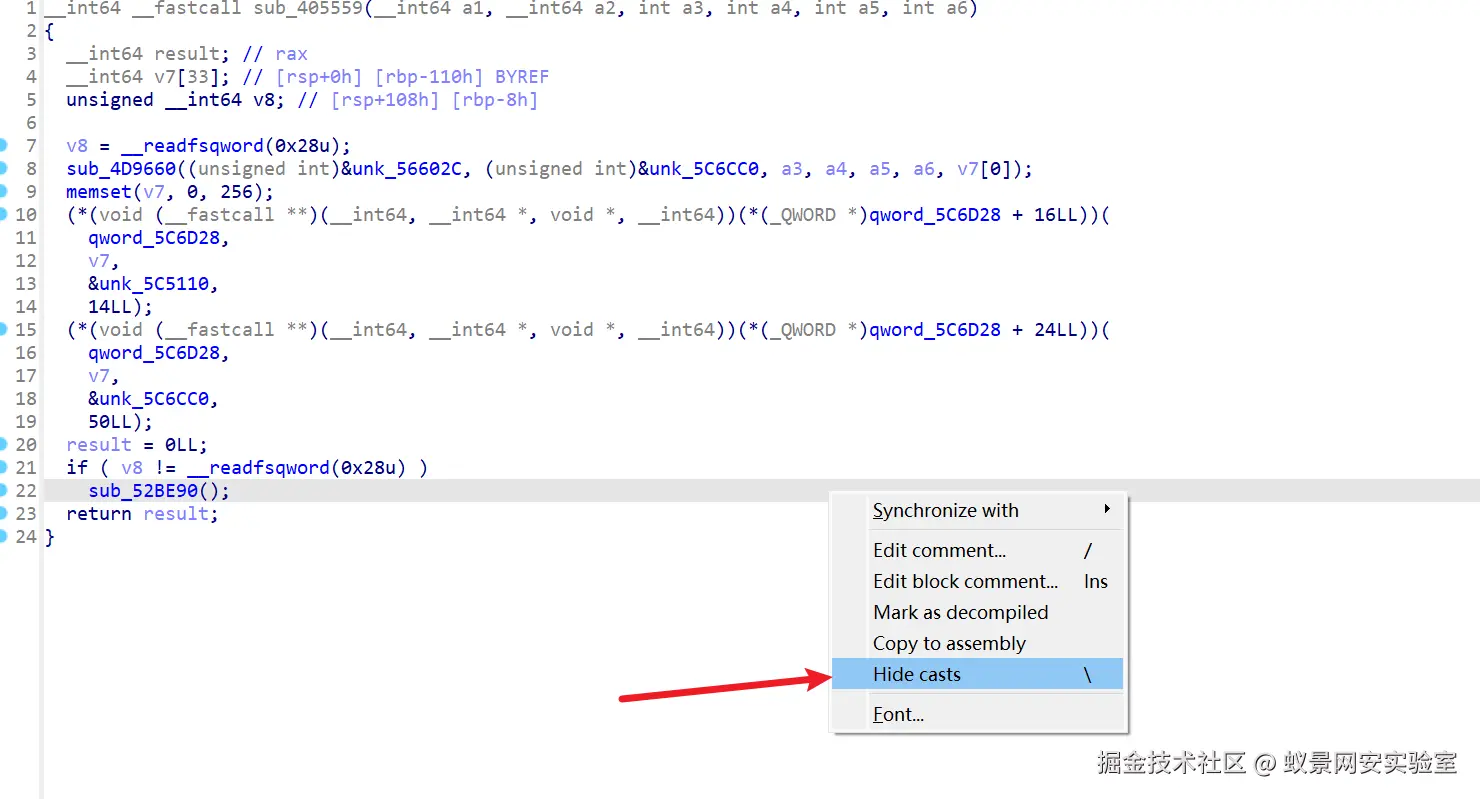Toggle breakpoint dot on line 22

click(4, 491)
